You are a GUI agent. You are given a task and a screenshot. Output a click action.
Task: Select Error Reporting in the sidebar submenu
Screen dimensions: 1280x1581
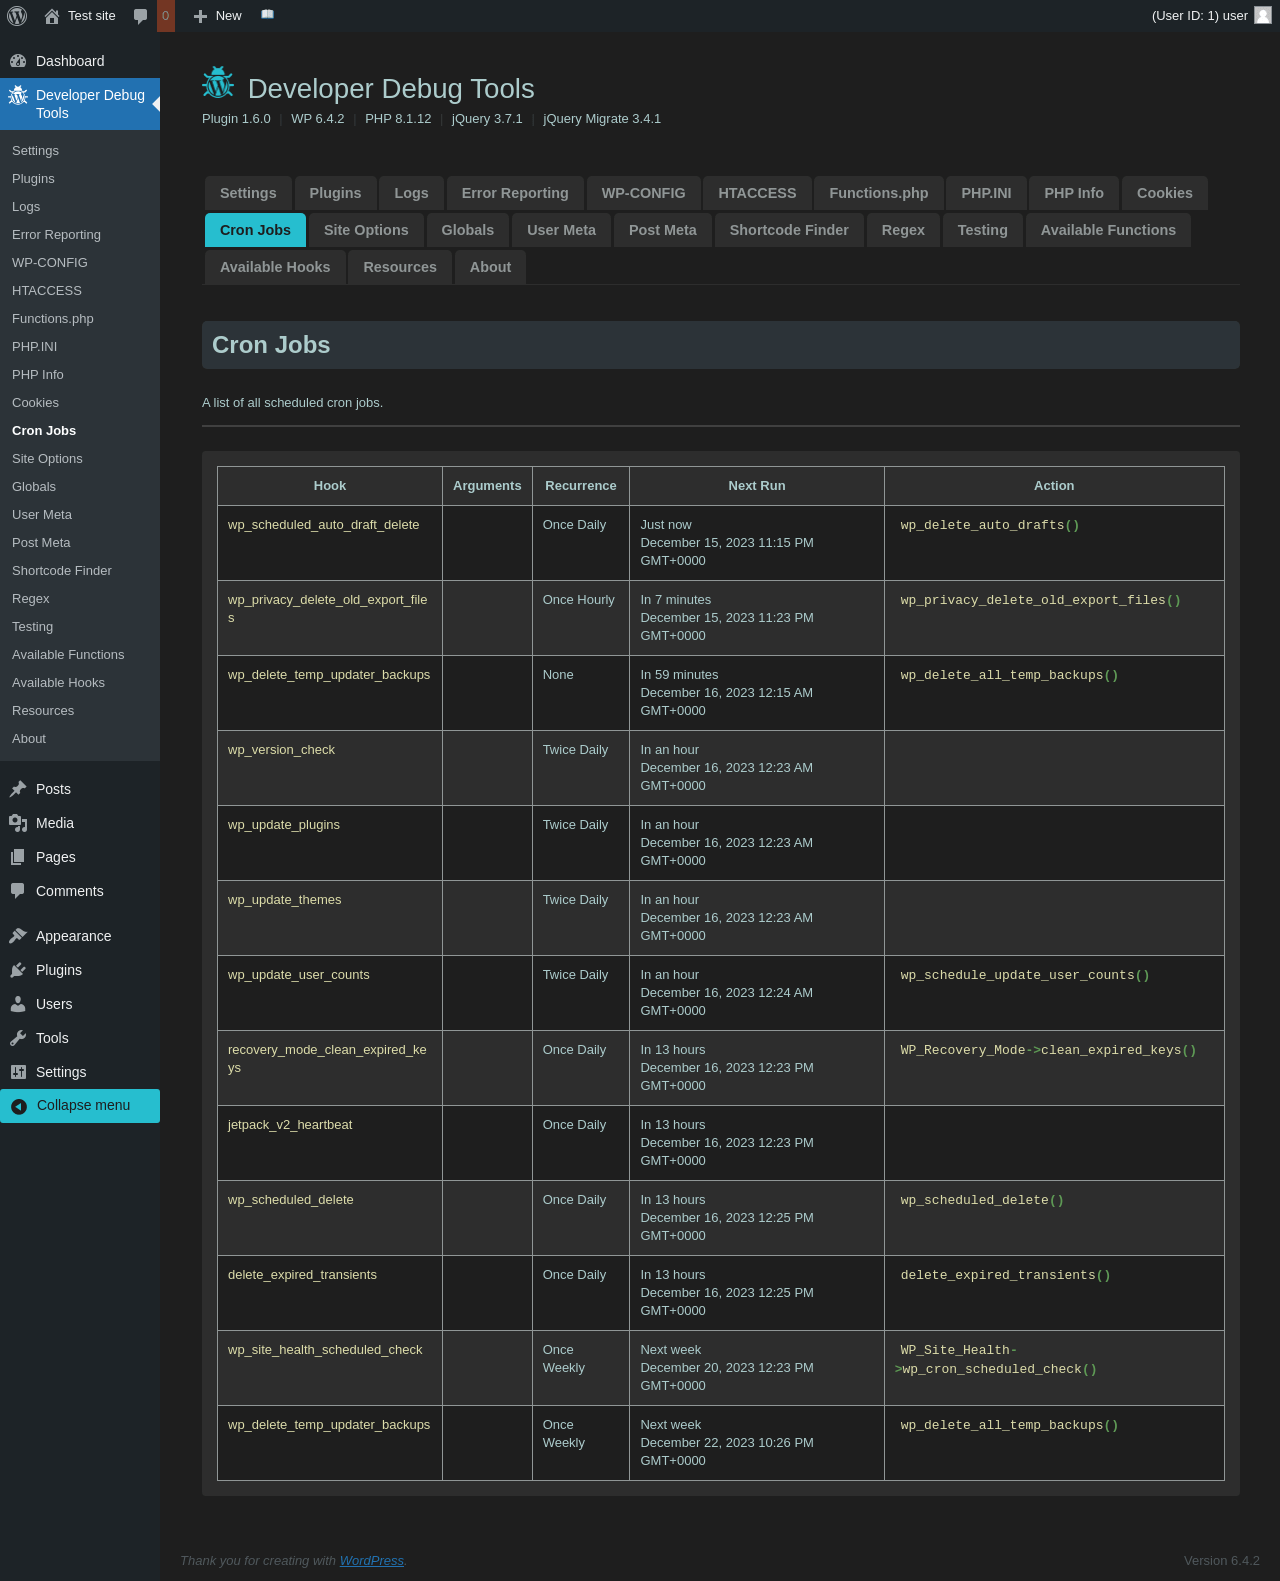[x=56, y=235]
